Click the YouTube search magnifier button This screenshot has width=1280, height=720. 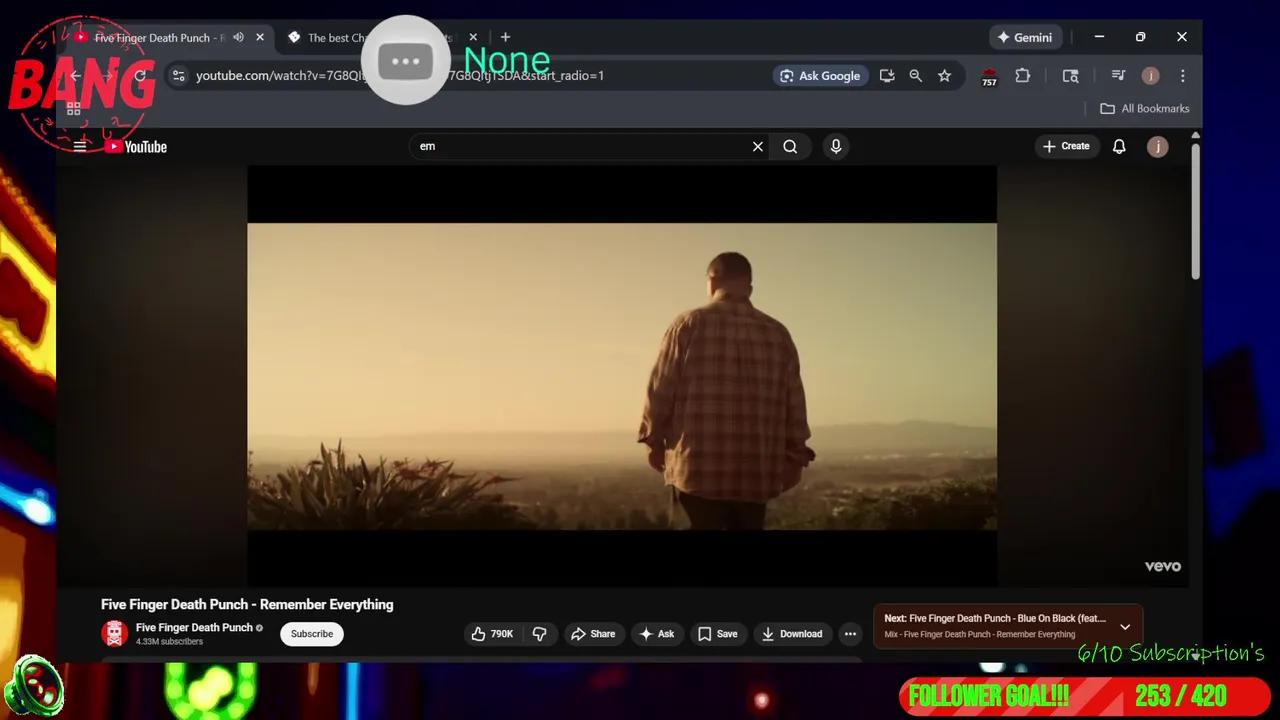point(790,147)
